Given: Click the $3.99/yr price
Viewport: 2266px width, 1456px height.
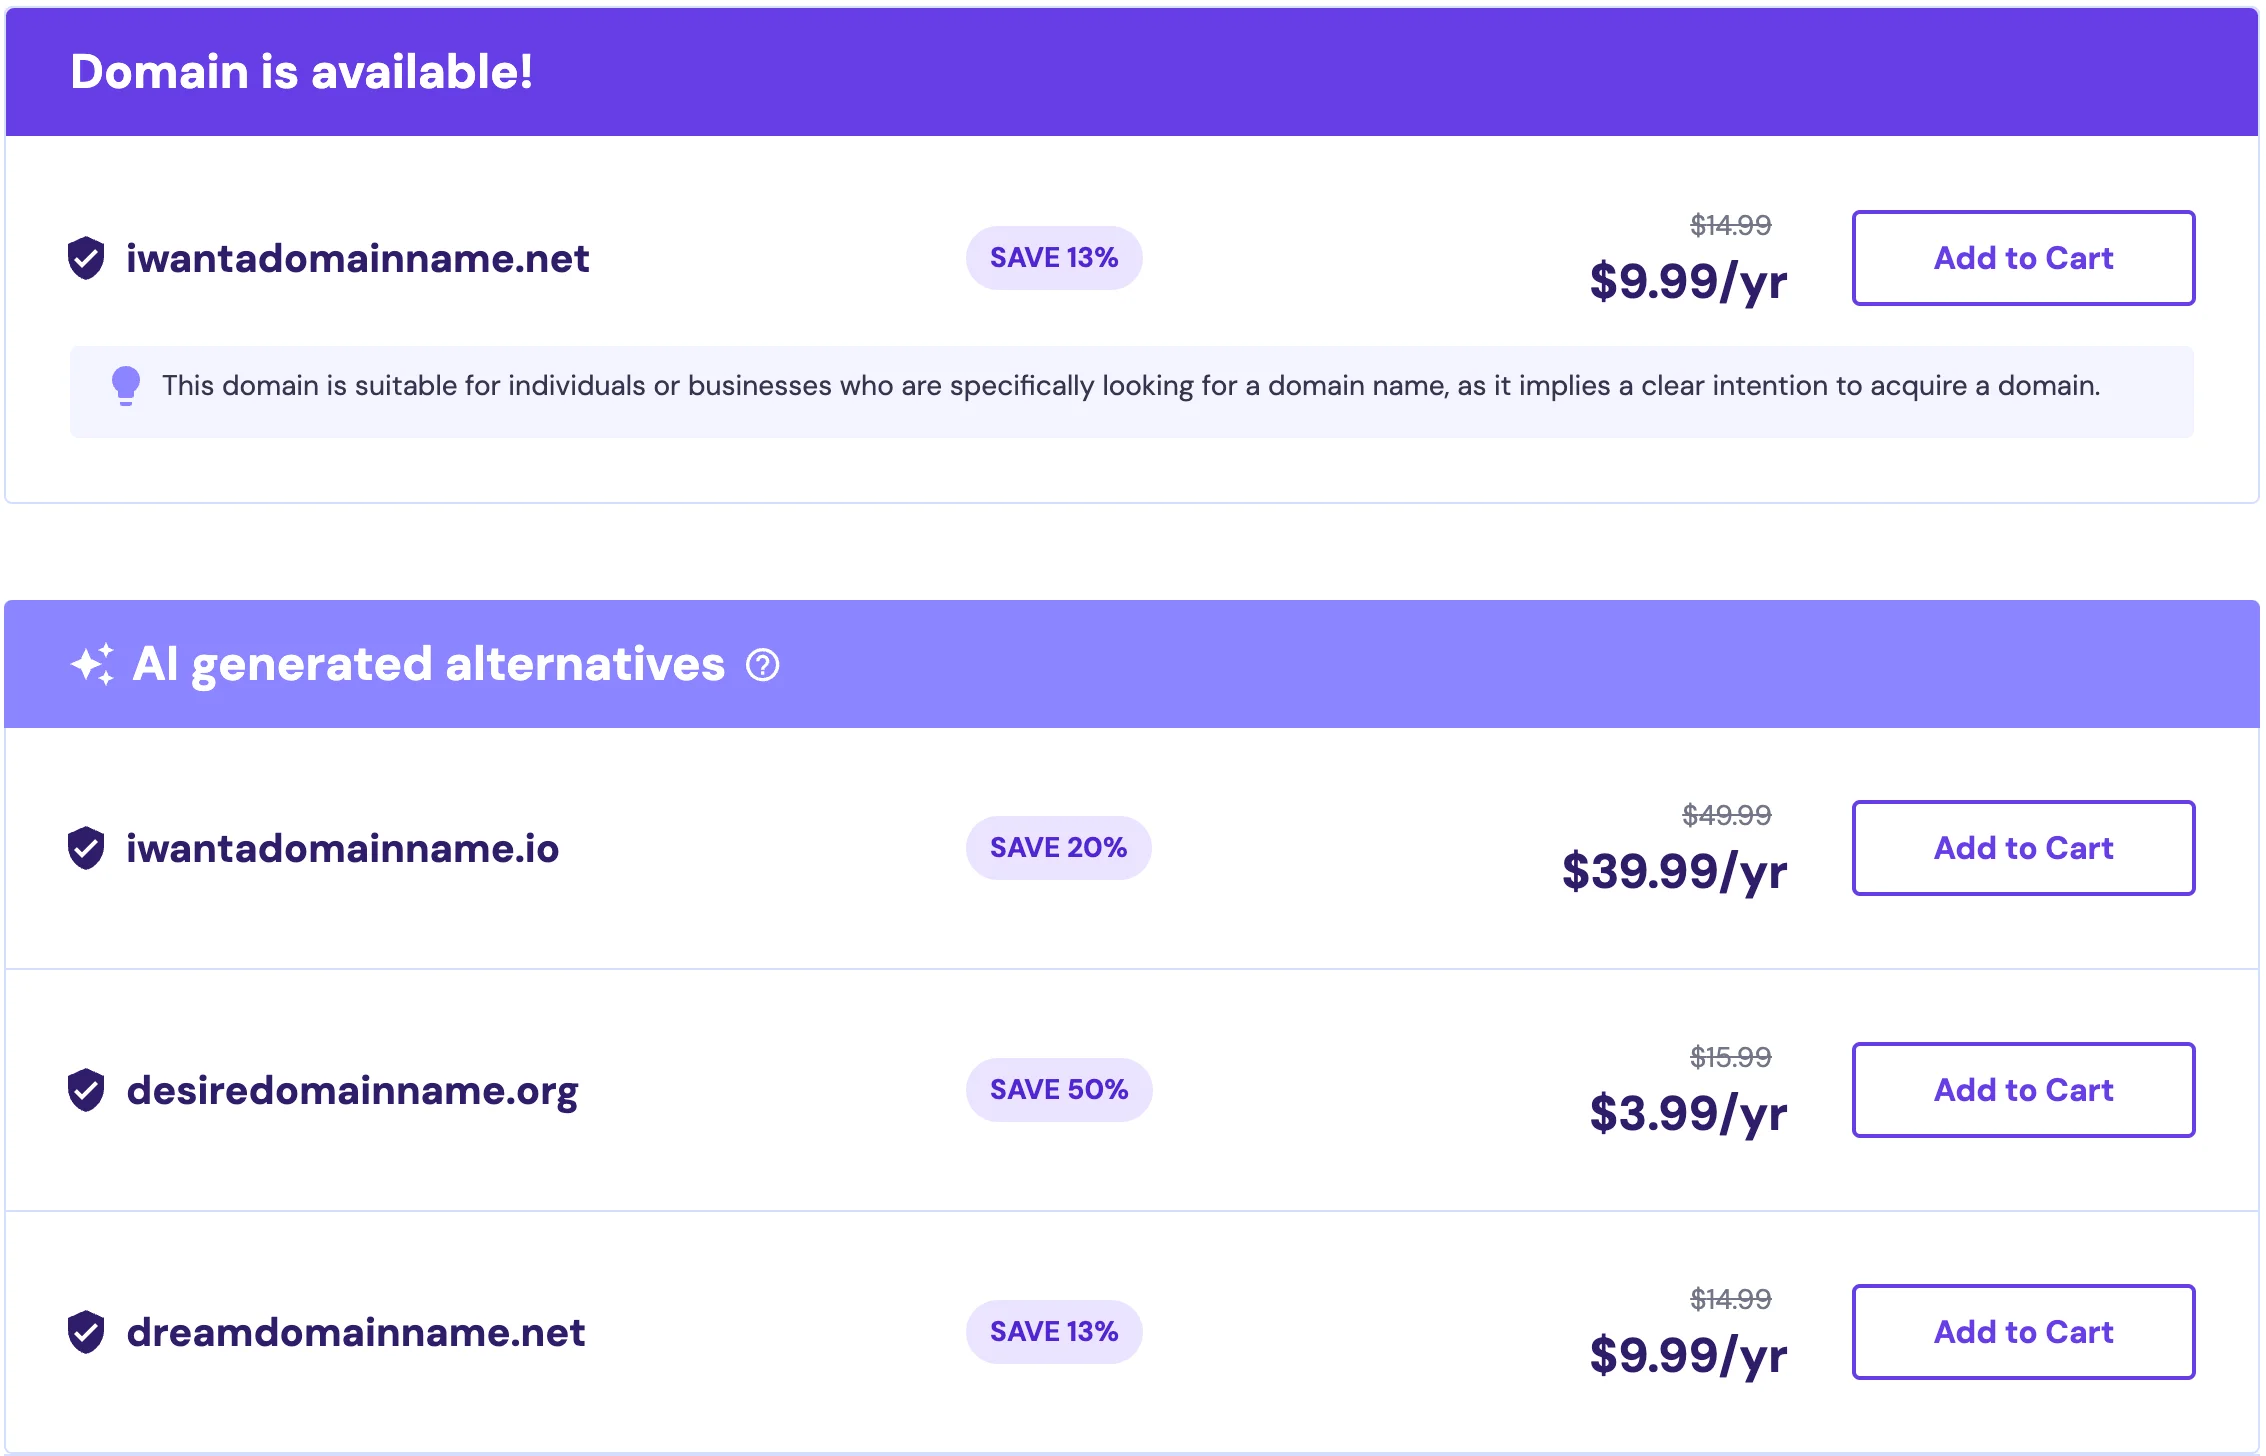Looking at the screenshot, I should point(1688,1113).
